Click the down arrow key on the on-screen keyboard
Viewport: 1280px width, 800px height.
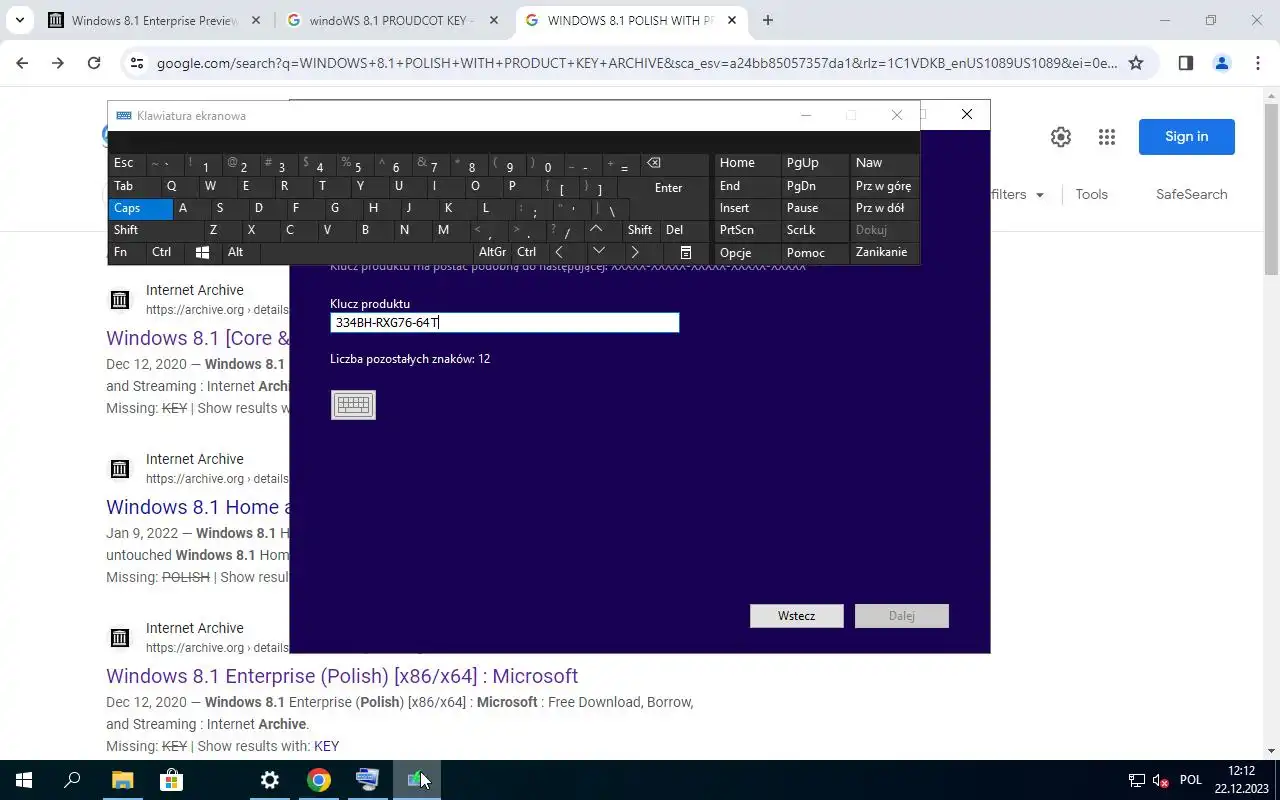point(597,252)
